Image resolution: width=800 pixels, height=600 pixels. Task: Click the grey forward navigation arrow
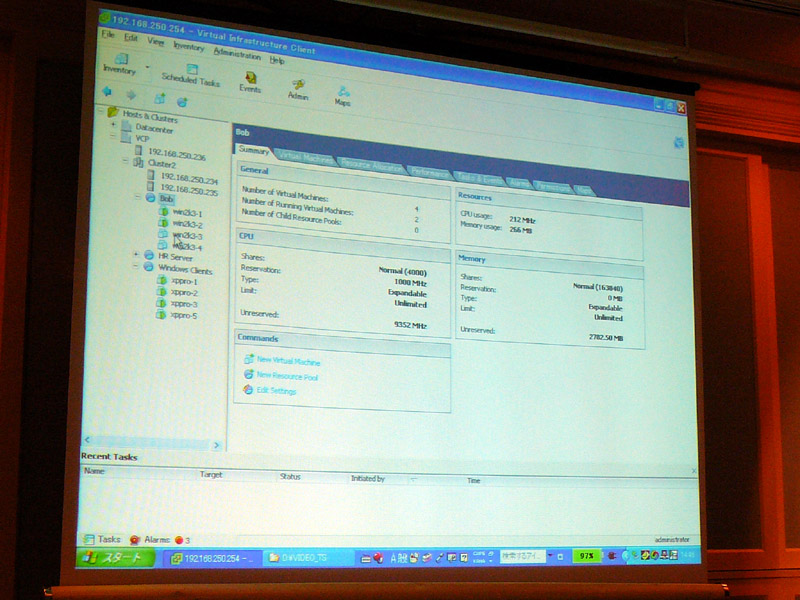click(131, 94)
